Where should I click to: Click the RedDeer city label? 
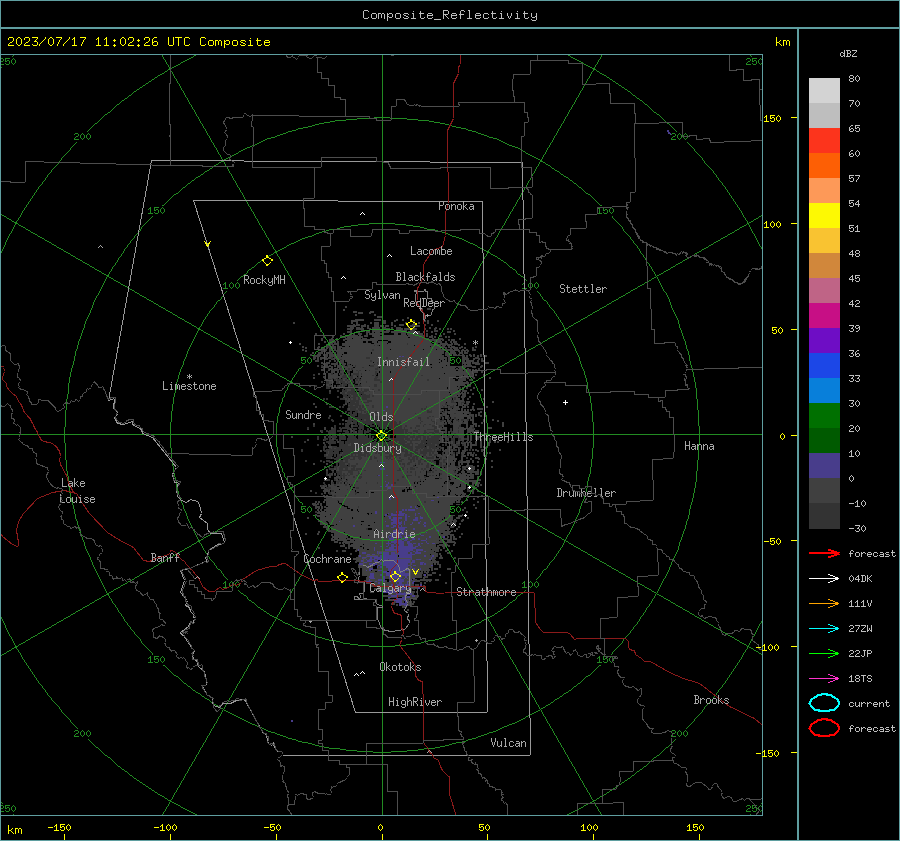pyautogui.click(x=424, y=303)
